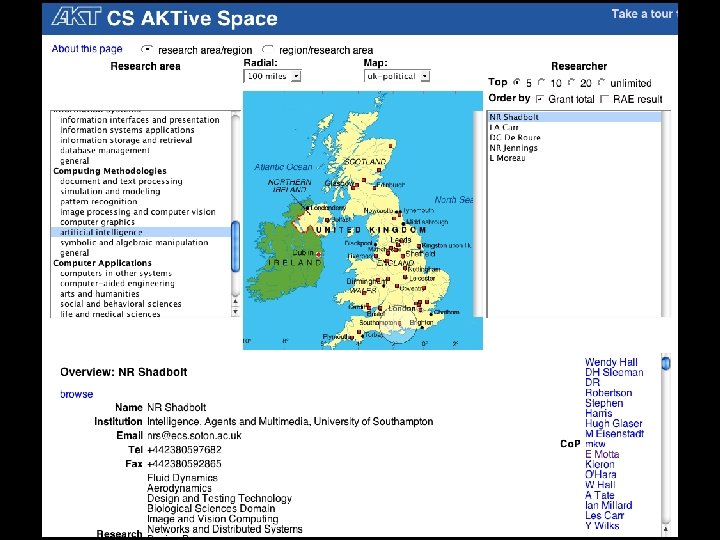Screen dimensions: 720x540
Task: Select Top 5 researchers radio button
Action: (517, 82)
